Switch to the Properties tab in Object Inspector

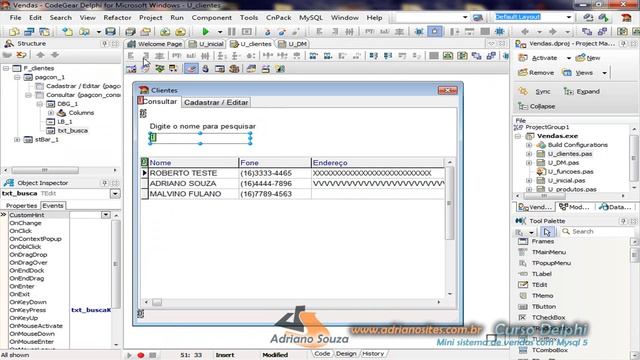click(x=22, y=206)
